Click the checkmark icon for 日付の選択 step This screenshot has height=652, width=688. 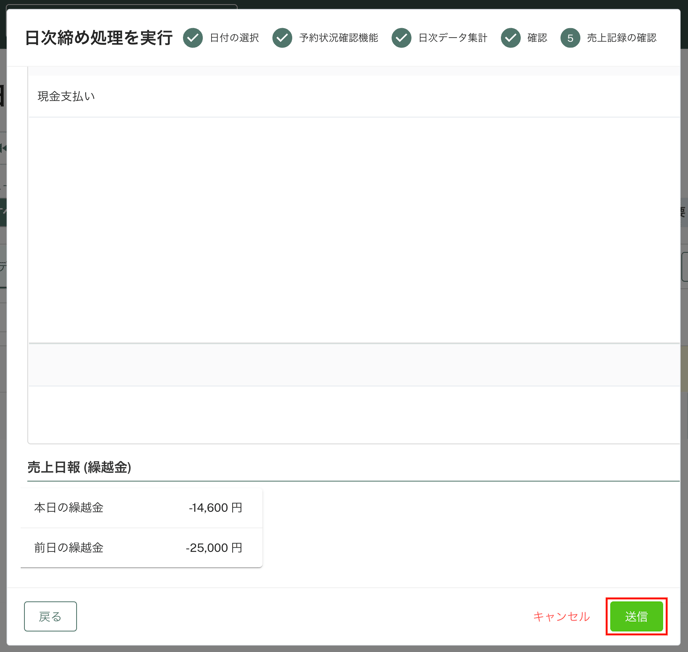(193, 38)
